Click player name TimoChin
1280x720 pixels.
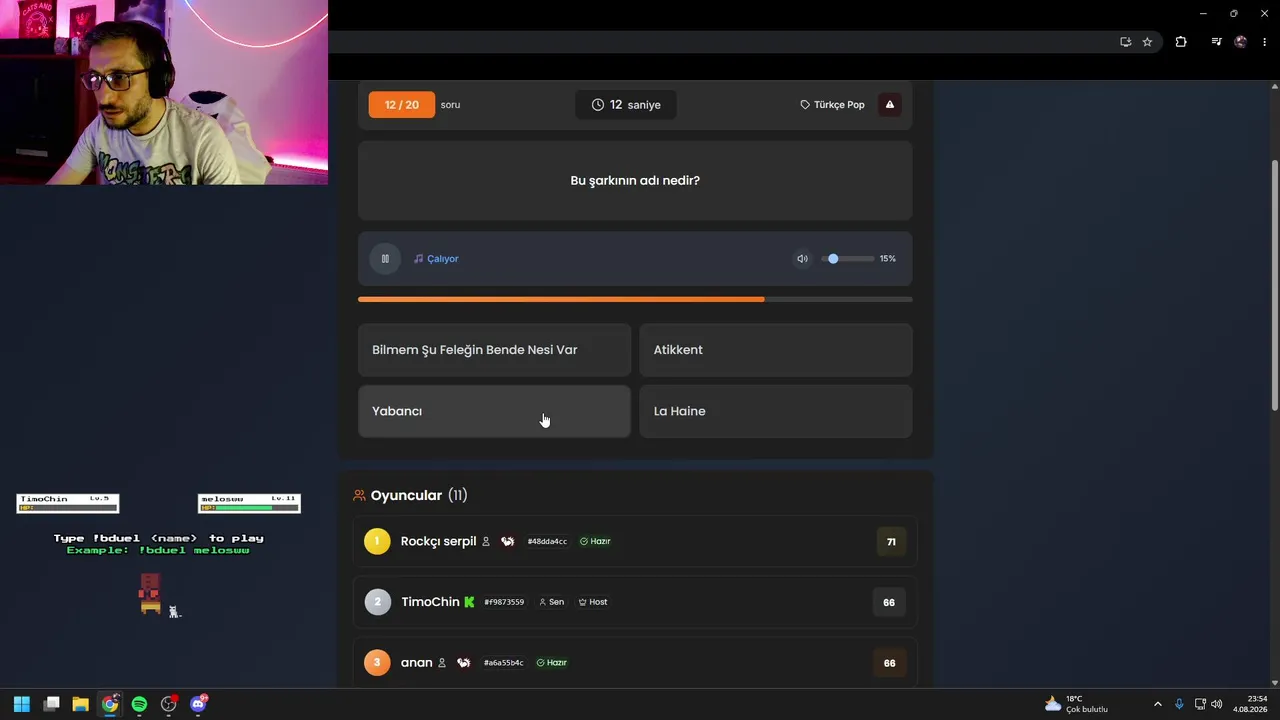430,602
